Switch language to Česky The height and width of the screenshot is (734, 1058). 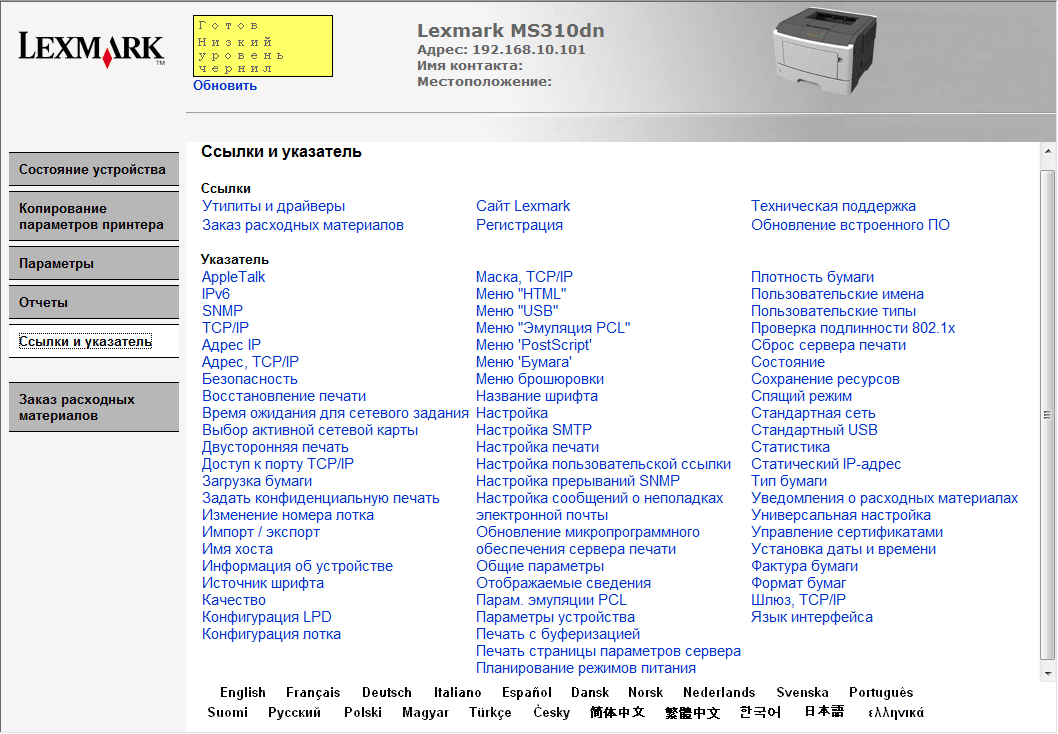[551, 712]
